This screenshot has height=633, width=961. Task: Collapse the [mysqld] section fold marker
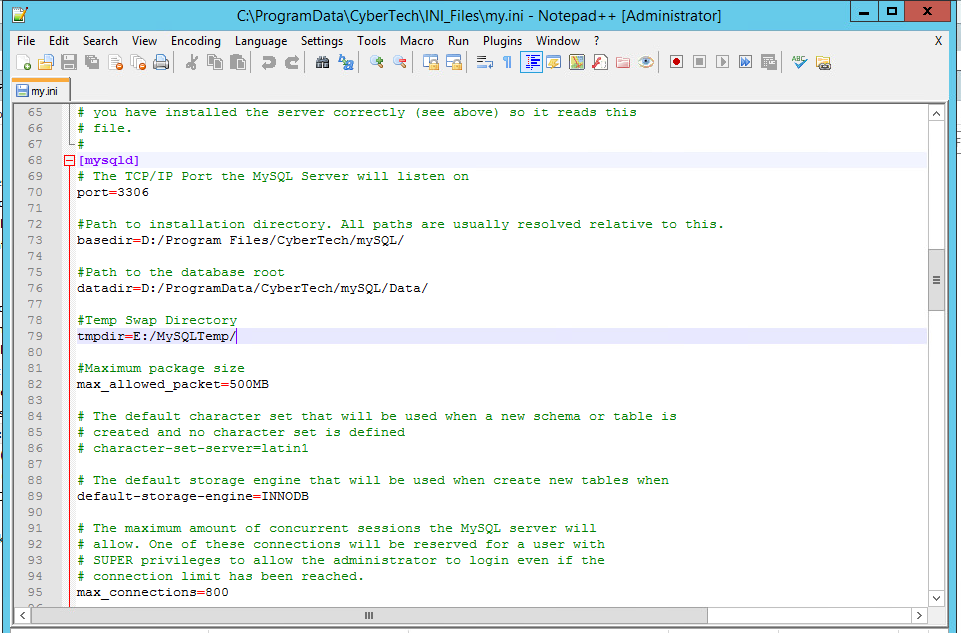click(69, 161)
